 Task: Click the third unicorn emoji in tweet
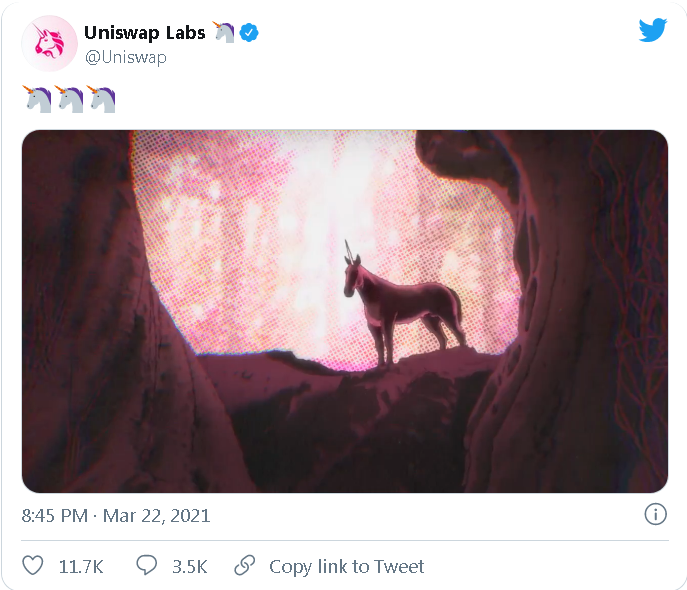pos(101,99)
